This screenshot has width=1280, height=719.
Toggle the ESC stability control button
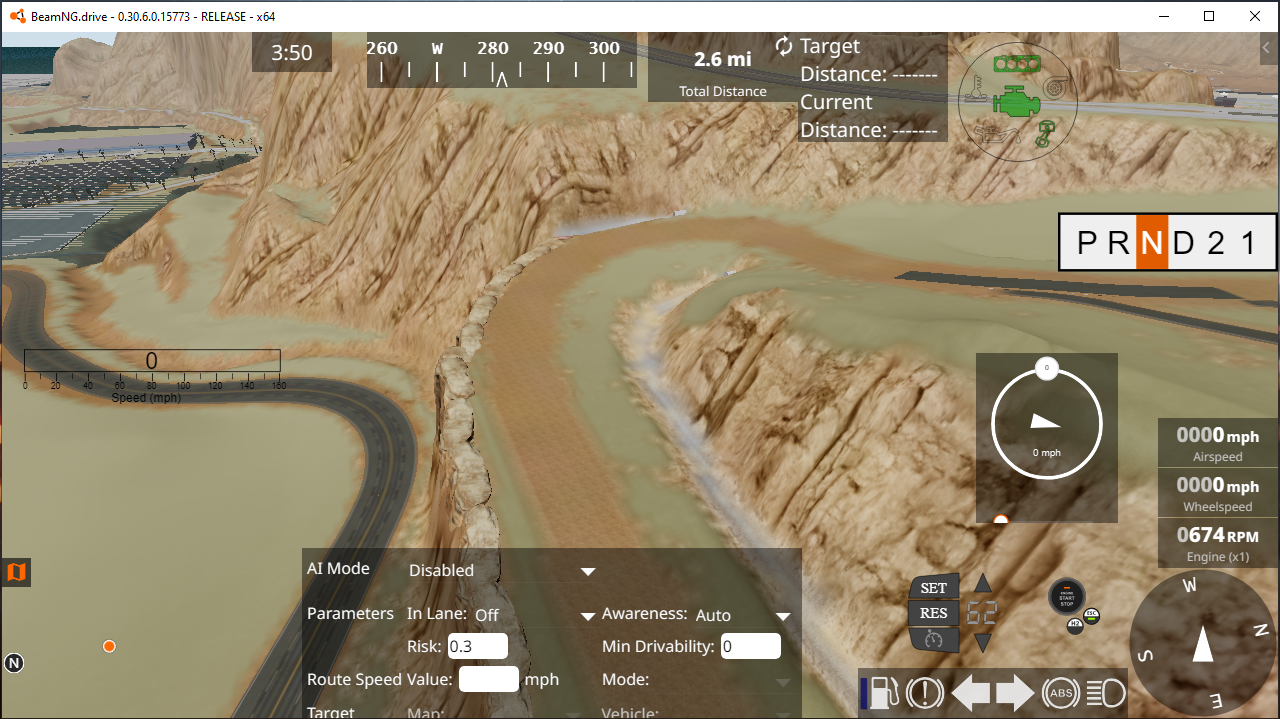(1092, 616)
